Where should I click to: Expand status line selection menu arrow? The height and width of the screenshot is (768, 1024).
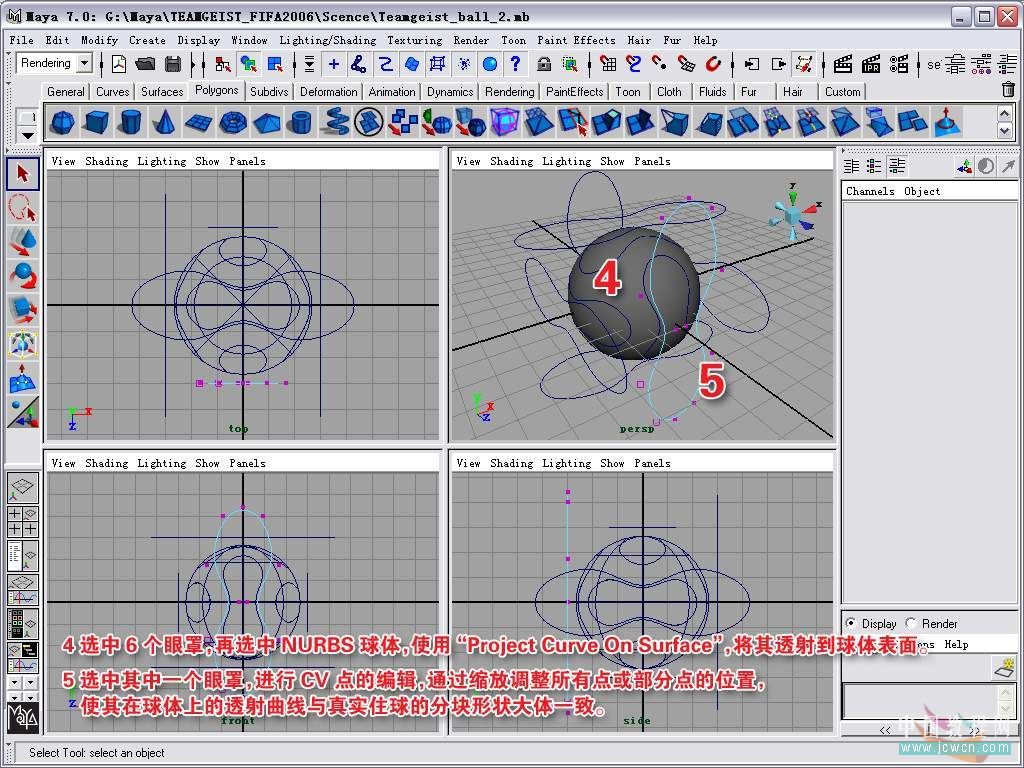click(310, 64)
